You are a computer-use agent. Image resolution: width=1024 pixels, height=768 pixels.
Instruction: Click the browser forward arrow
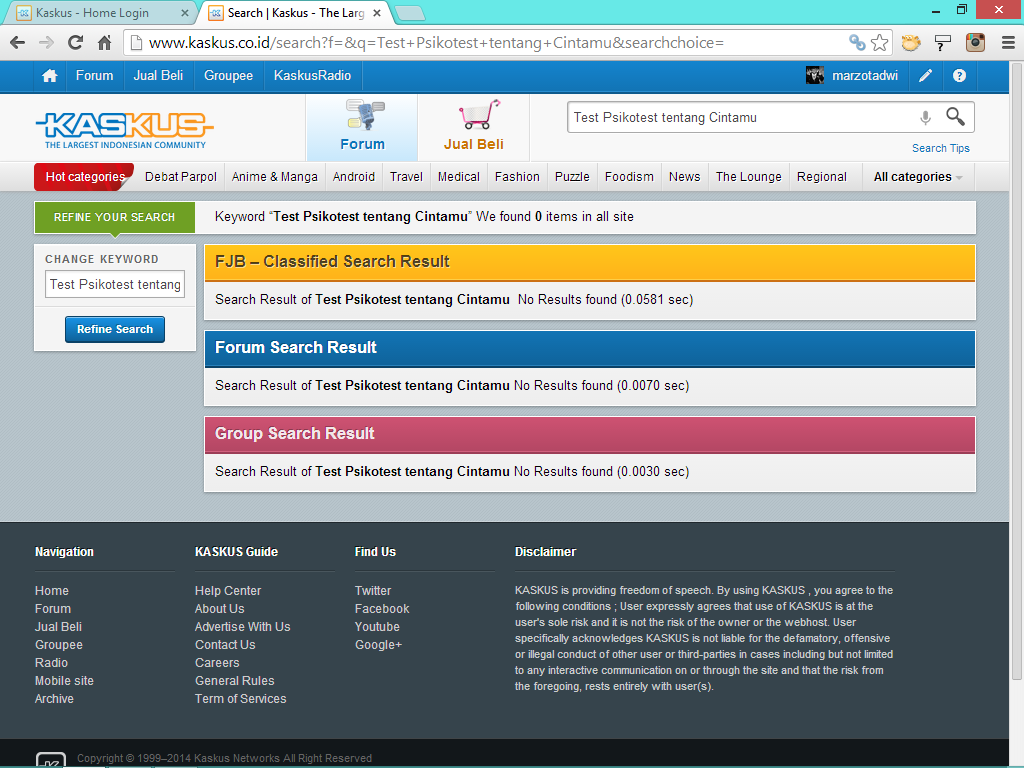coord(46,43)
